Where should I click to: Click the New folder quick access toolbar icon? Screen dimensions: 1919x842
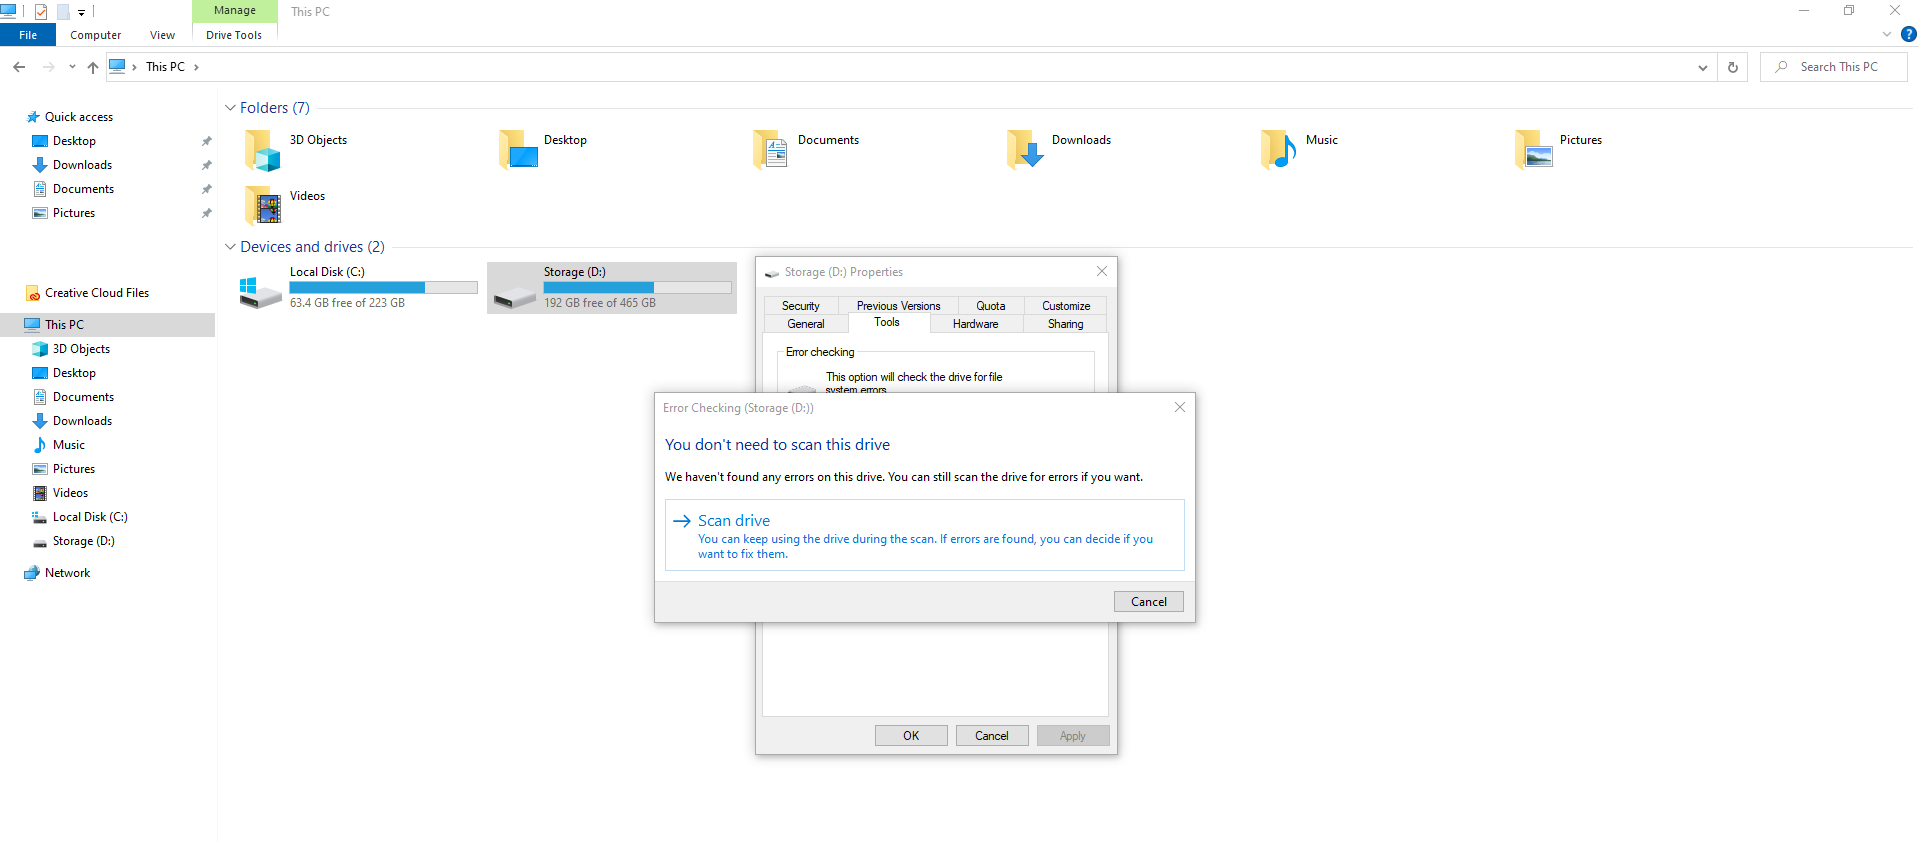tap(63, 12)
